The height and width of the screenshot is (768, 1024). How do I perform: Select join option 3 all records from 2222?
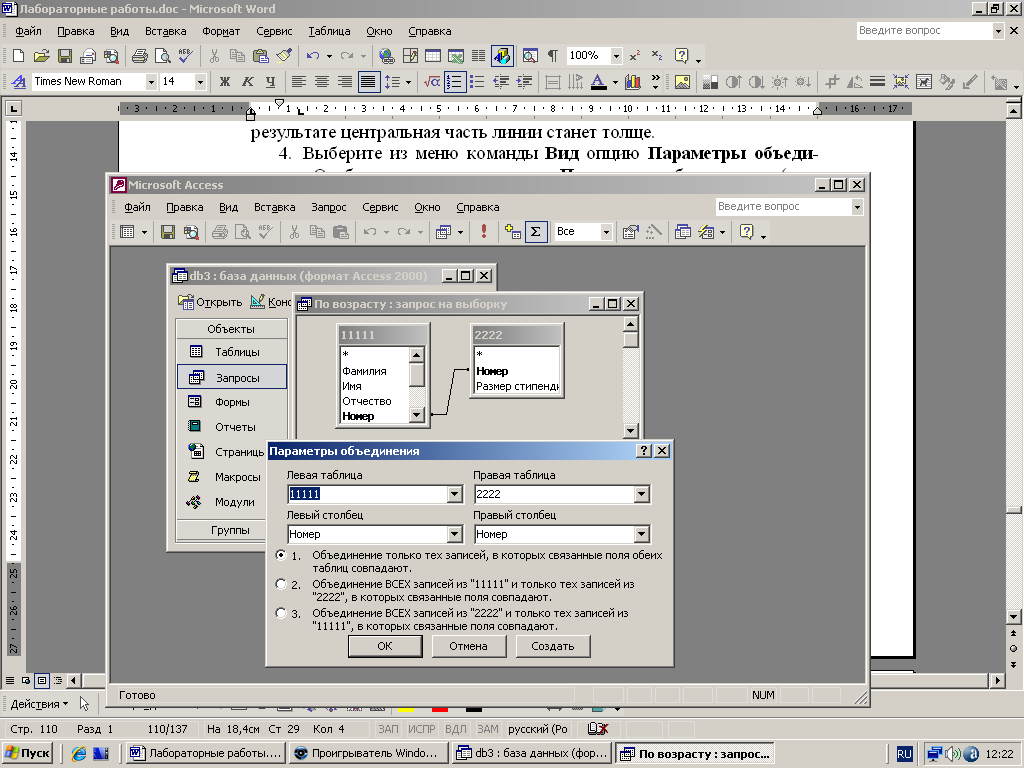point(281,613)
